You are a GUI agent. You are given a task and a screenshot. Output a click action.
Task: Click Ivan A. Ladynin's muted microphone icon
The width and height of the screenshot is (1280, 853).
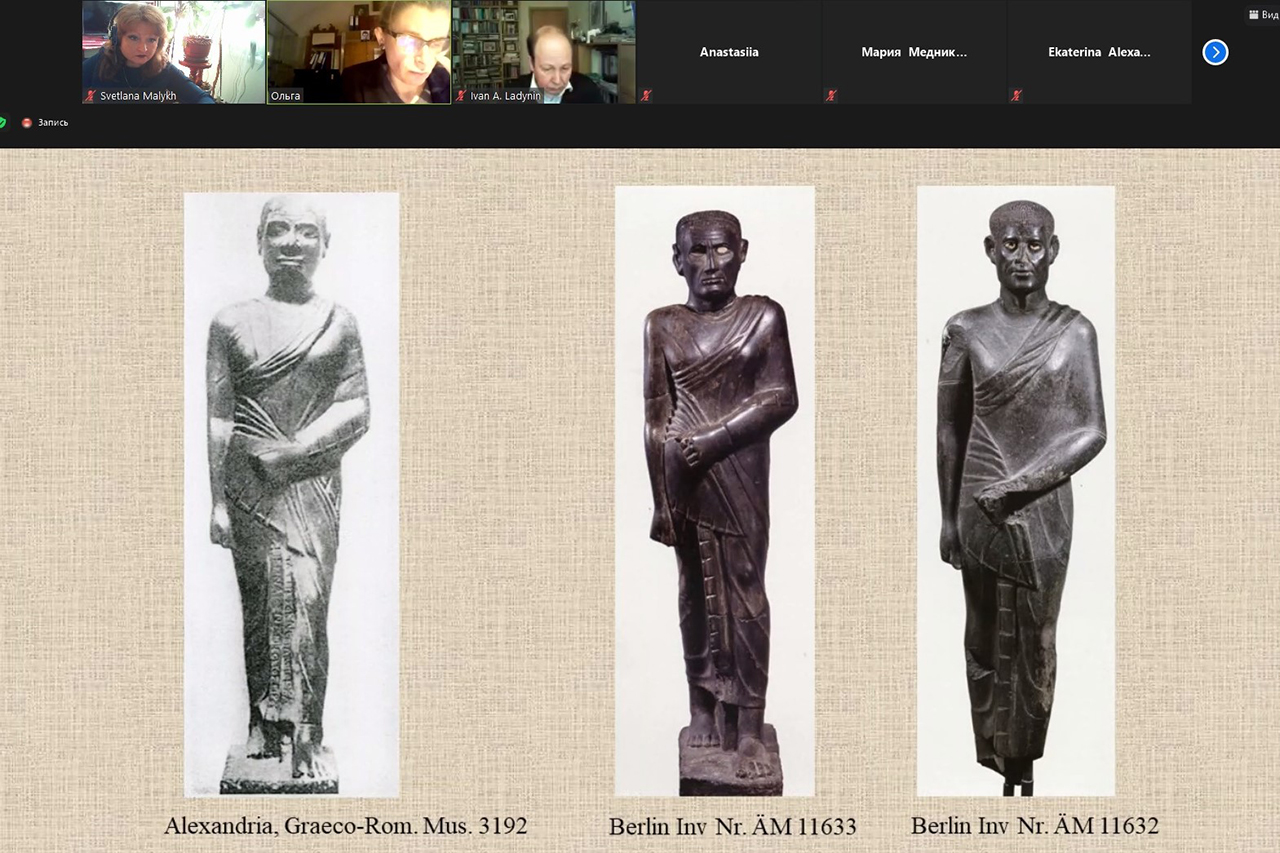point(461,96)
